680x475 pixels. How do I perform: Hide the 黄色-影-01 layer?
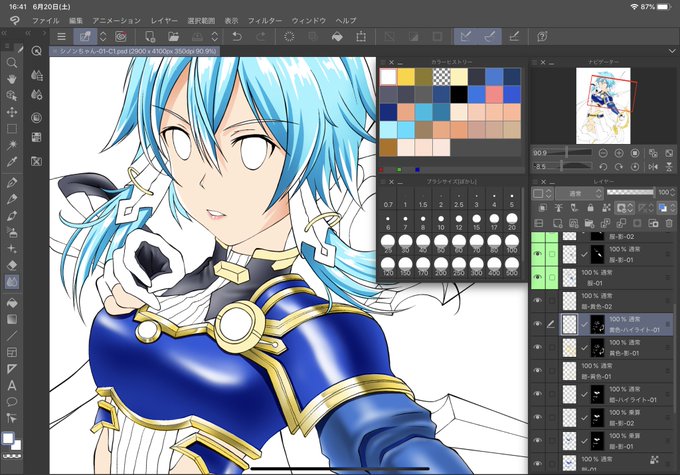click(538, 347)
